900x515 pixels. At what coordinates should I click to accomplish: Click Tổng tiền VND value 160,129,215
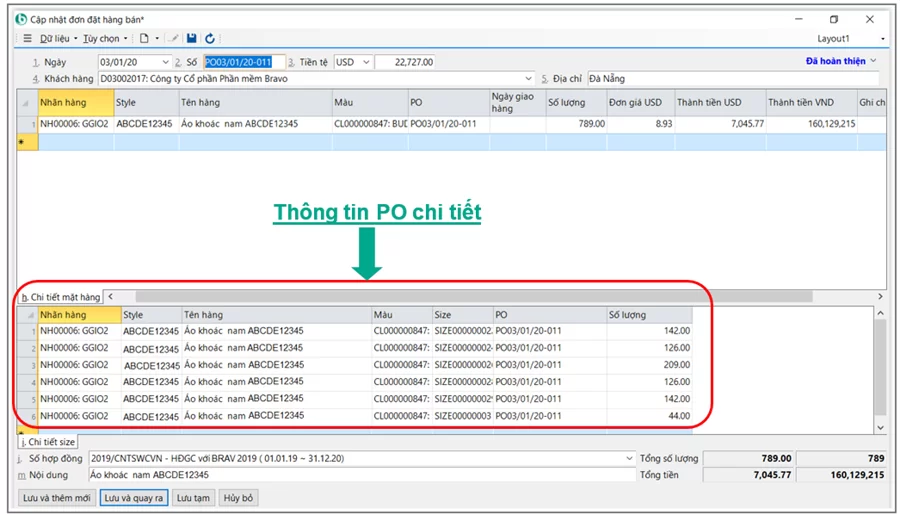click(841, 475)
